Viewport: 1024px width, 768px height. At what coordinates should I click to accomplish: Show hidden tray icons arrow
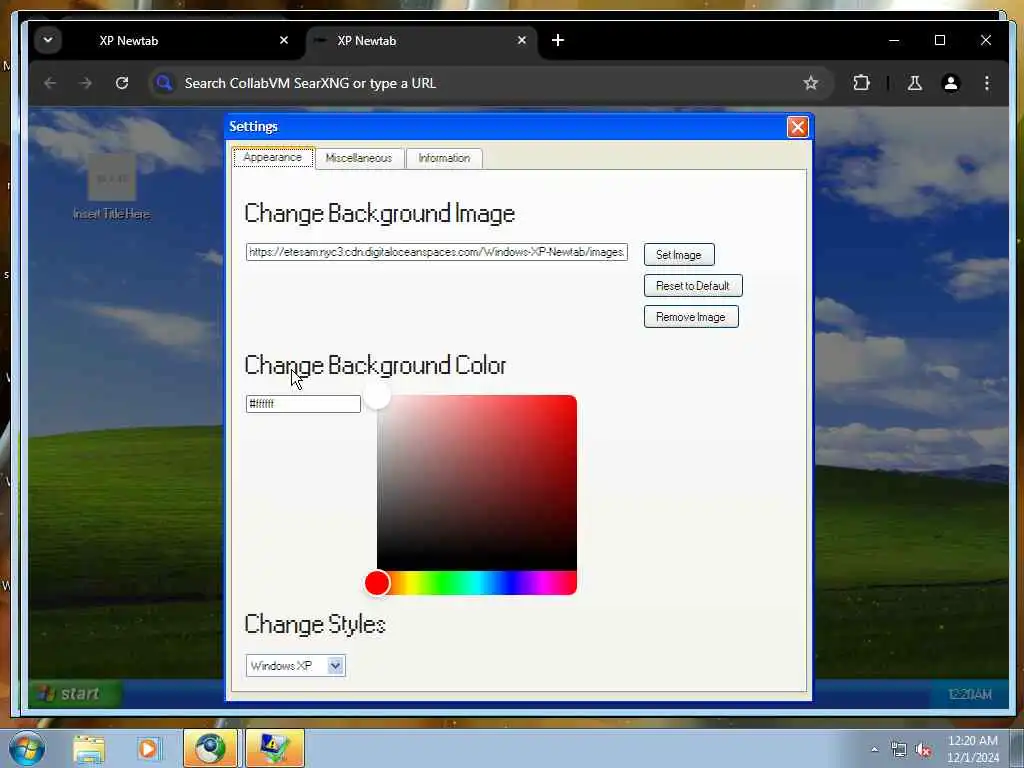point(874,750)
